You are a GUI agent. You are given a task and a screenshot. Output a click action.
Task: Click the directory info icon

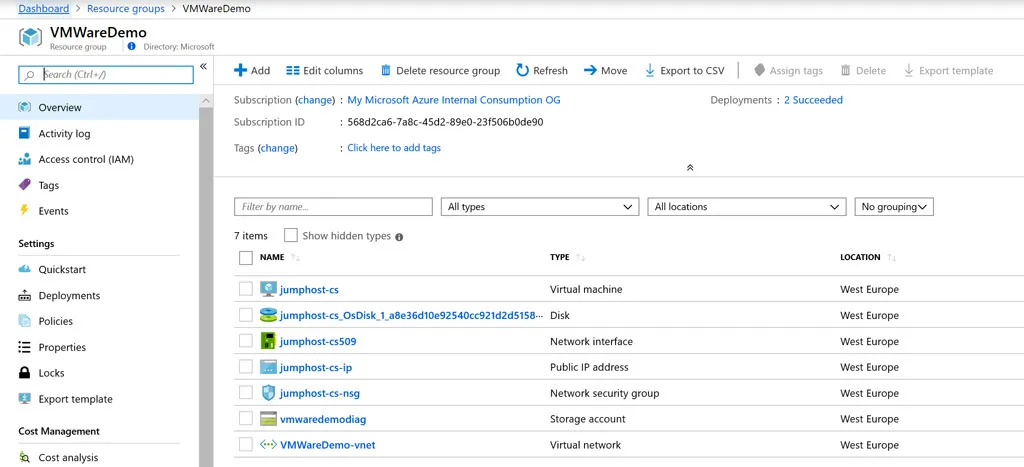132,47
